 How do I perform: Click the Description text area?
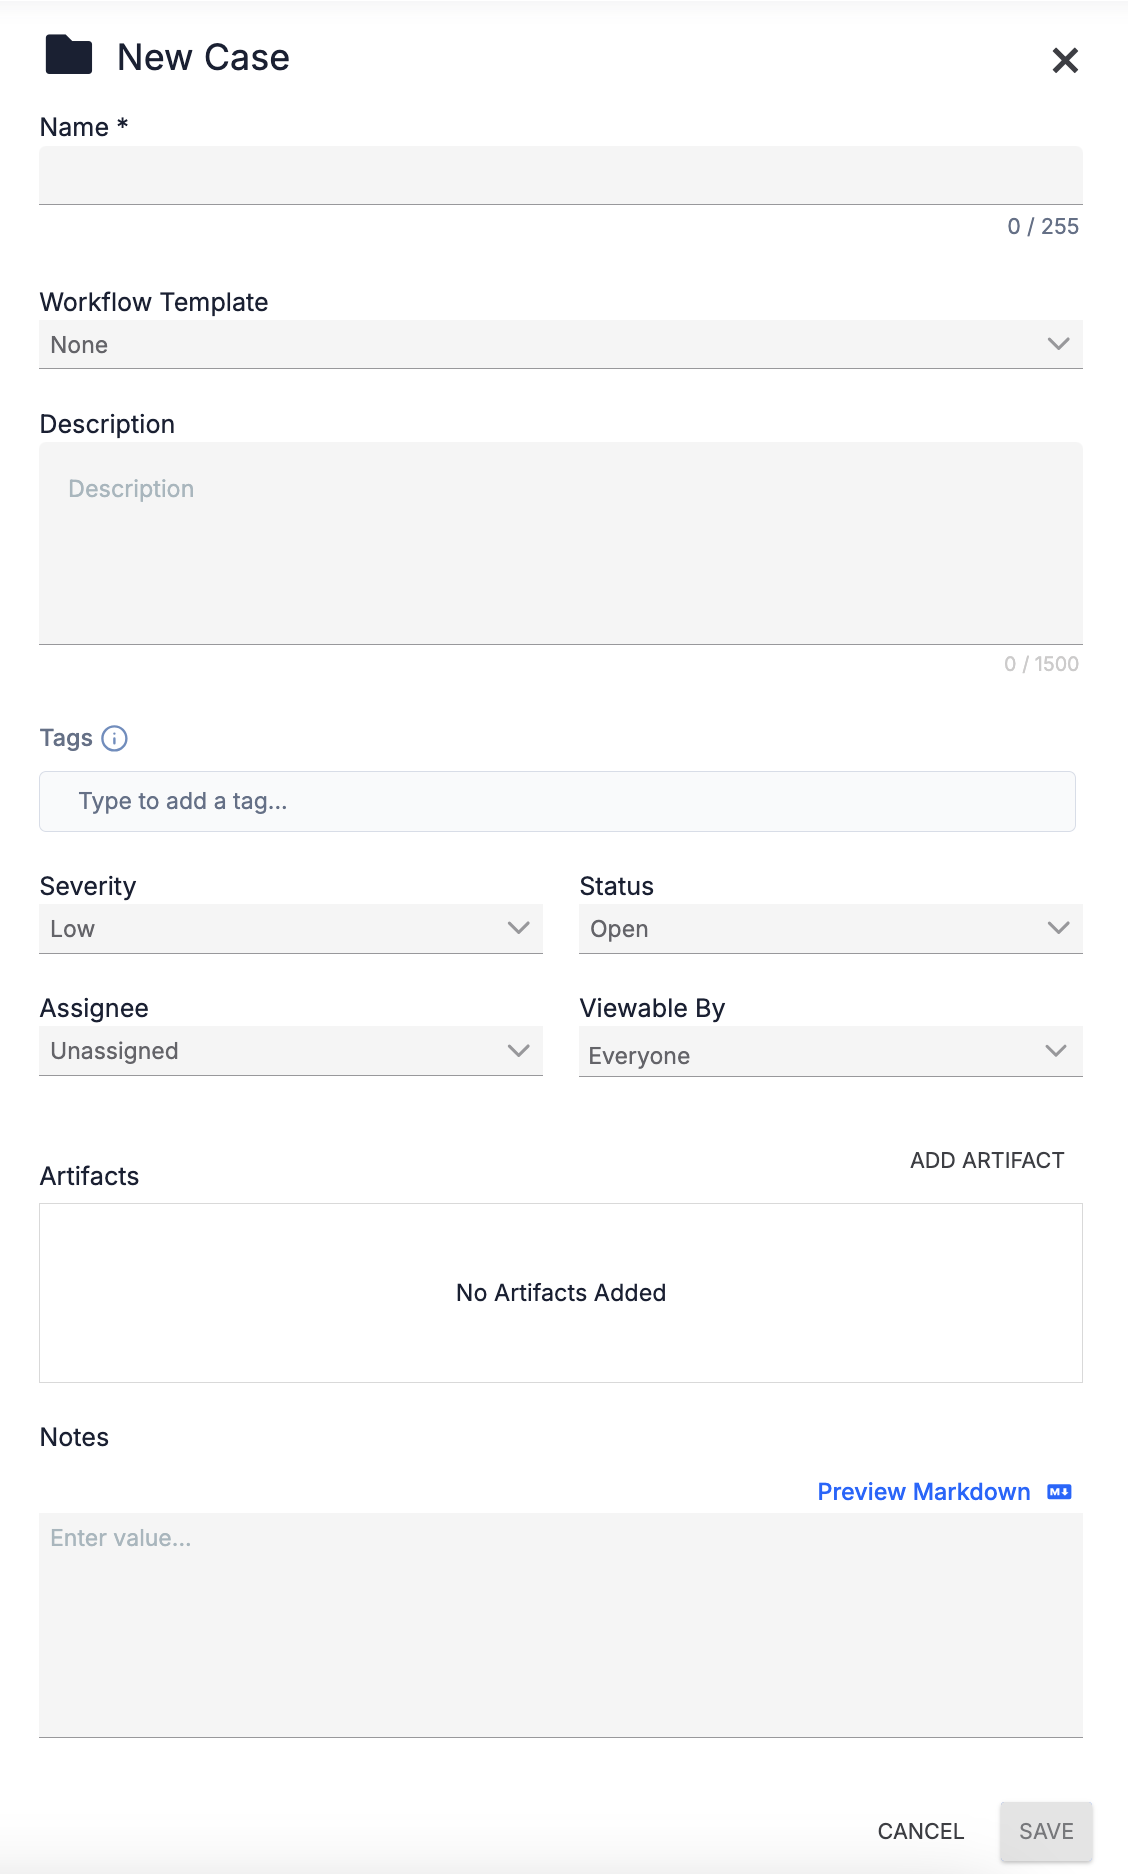click(560, 543)
